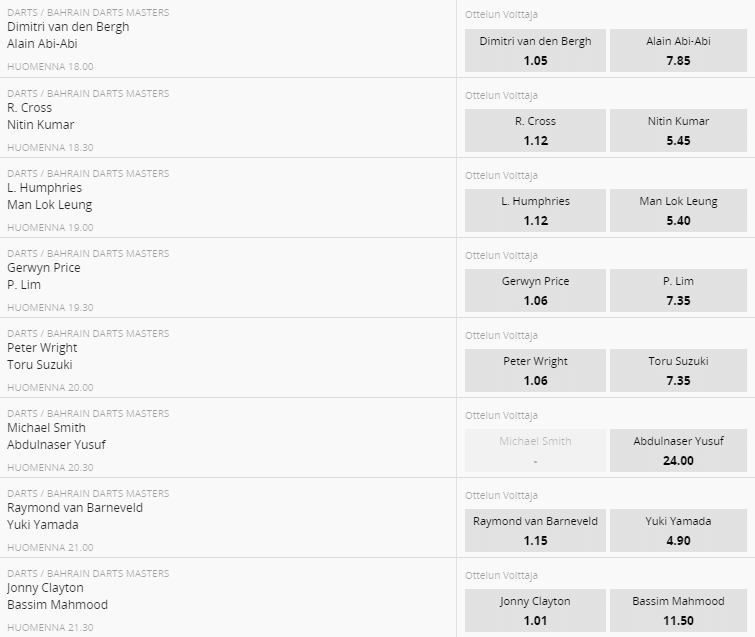The height and width of the screenshot is (637, 755).
Task: Select Bassim Mahmood odds 11.50
Action: [x=678, y=610]
